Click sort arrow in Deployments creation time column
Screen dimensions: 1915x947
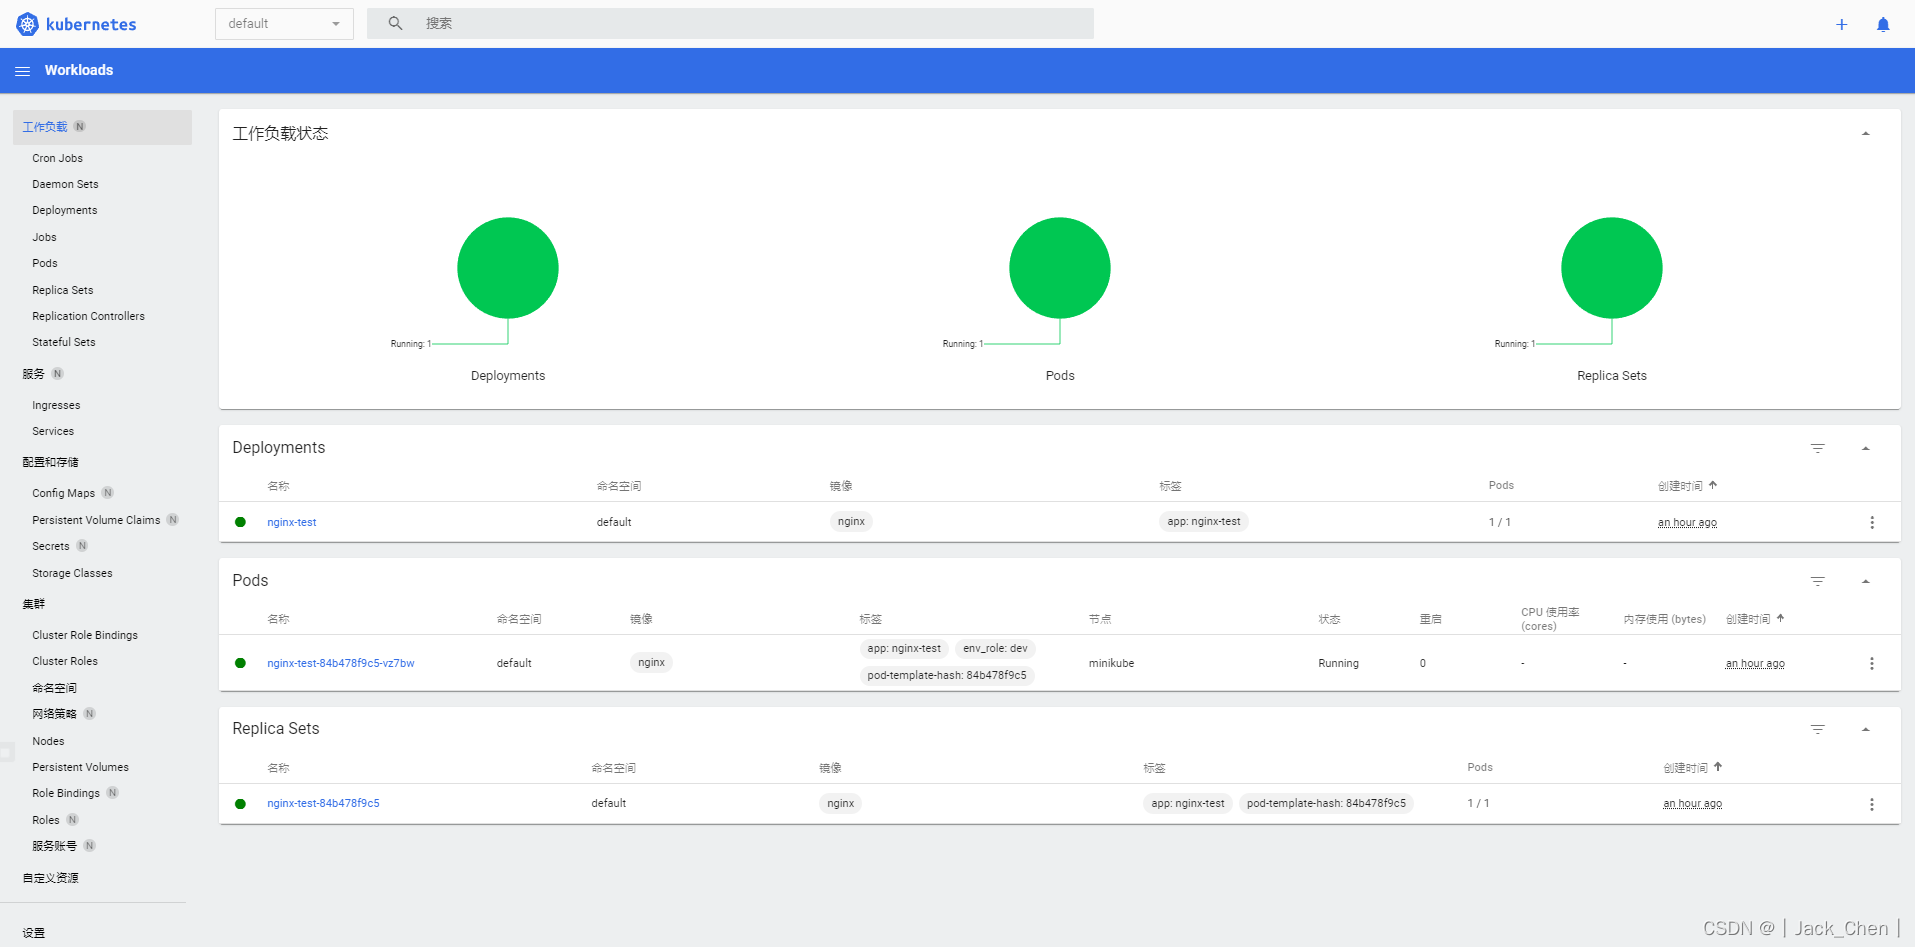point(1713,485)
